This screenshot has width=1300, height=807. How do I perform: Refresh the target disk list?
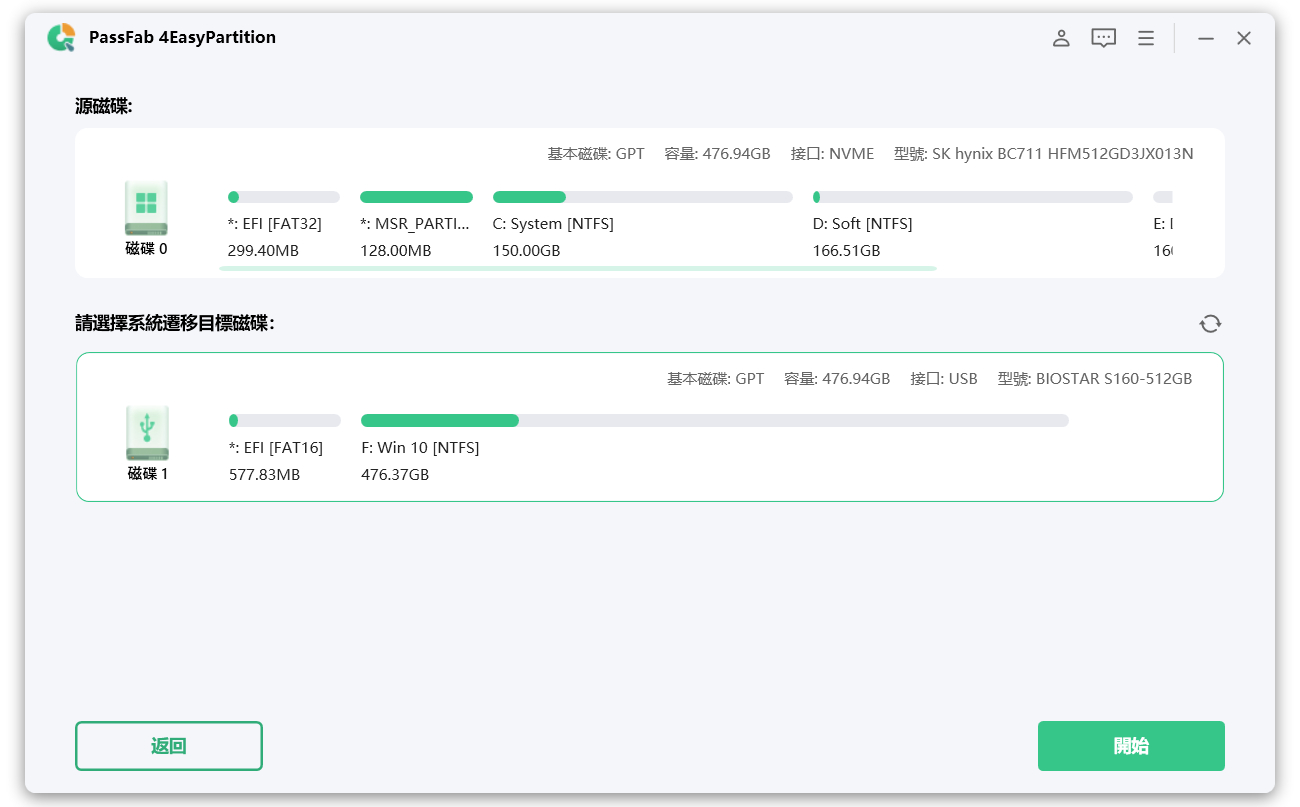[x=1210, y=323]
